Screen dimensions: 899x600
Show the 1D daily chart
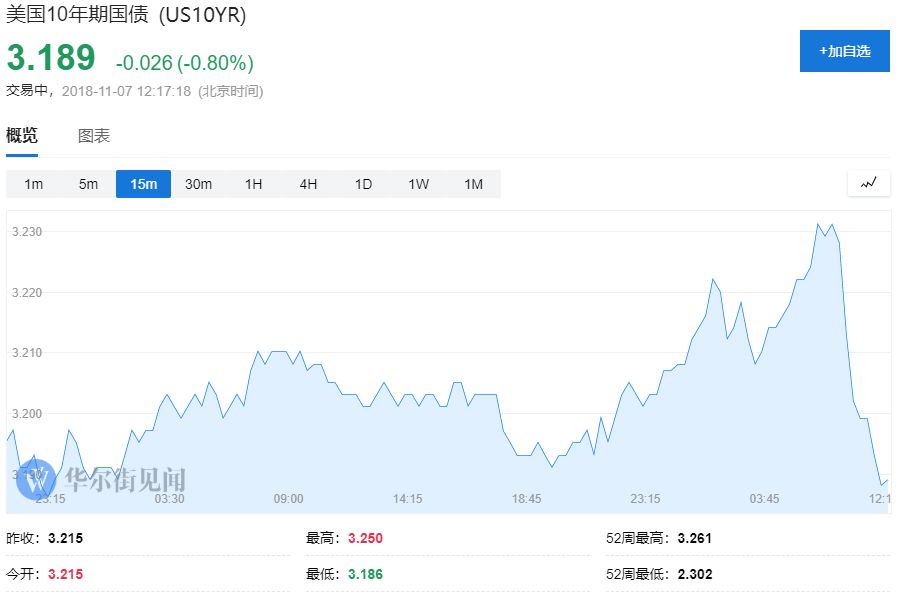(363, 184)
